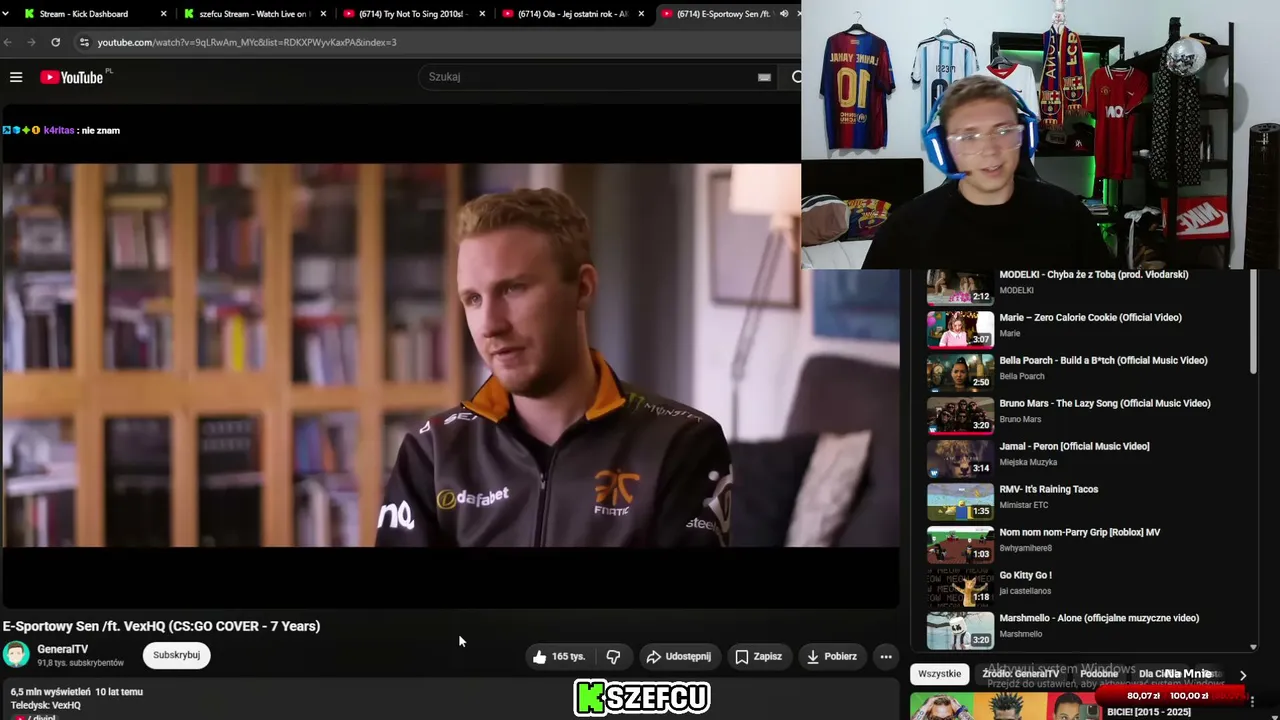Click the video title 'E-Sportowy Sen /ft. VexHQ'

[161, 626]
